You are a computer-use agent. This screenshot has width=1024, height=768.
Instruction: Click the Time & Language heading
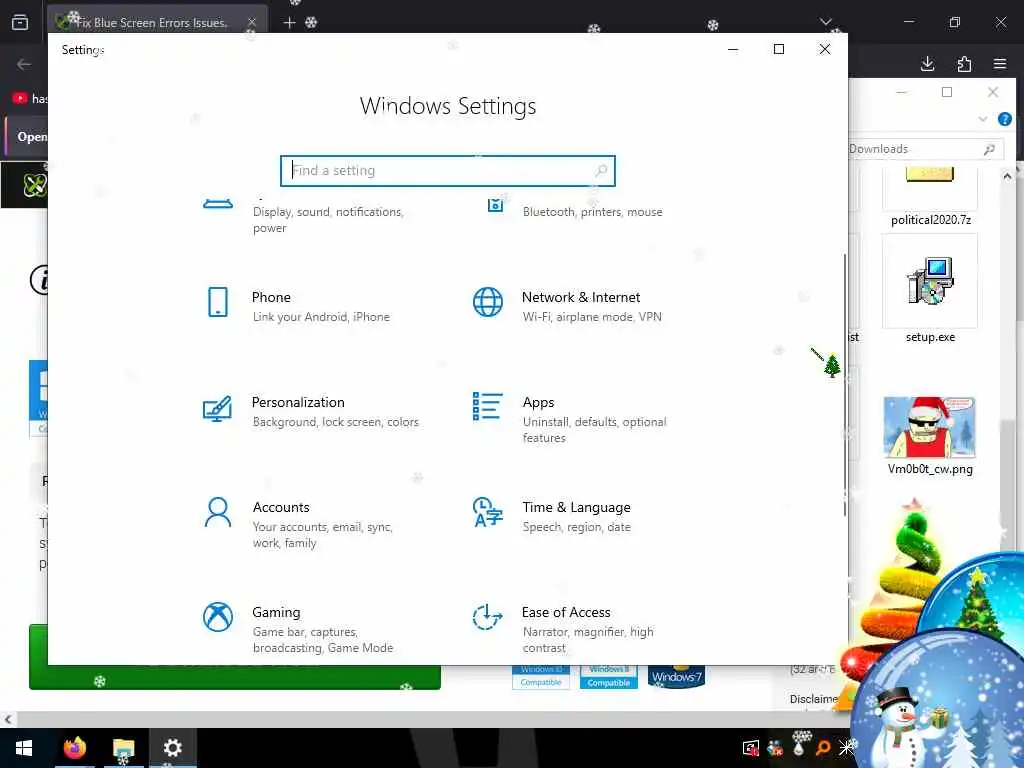576,507
